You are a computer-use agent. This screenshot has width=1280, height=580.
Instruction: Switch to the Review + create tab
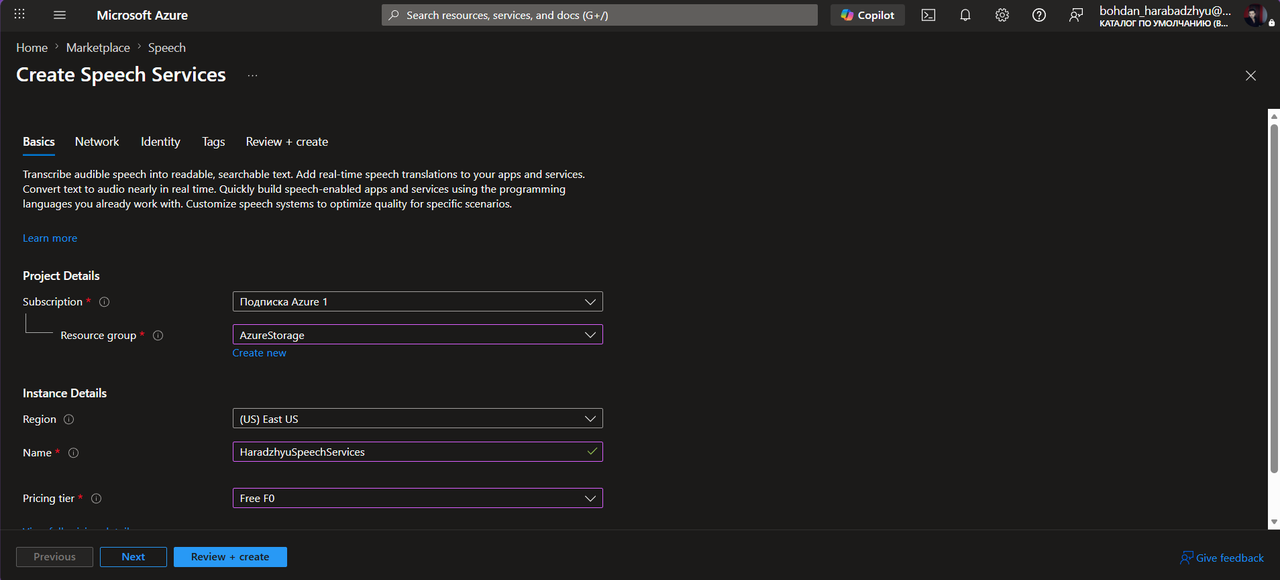(287, 142)
